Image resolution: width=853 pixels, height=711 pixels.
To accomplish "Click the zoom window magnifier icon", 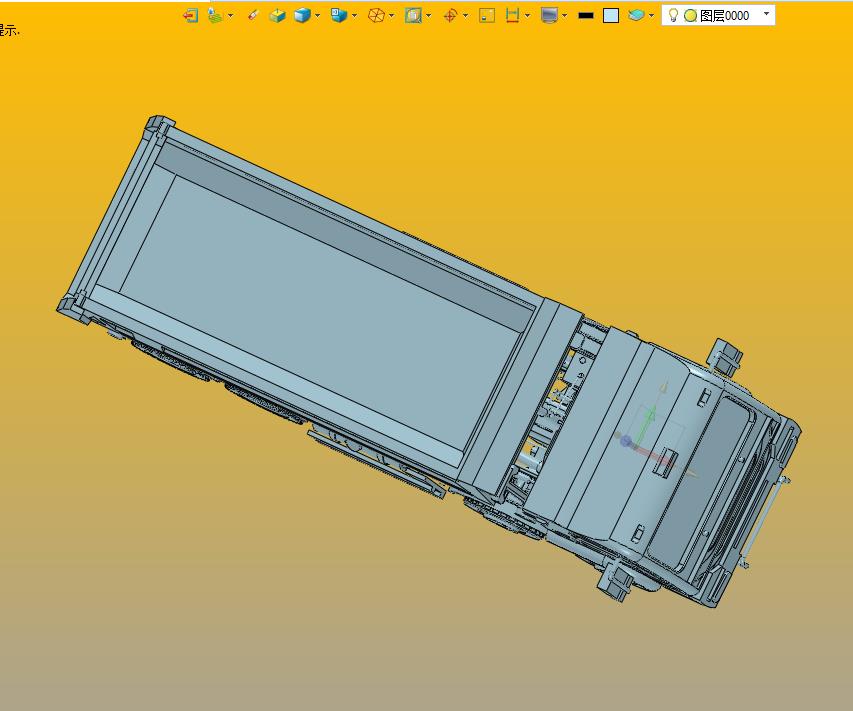I will 413,16.
